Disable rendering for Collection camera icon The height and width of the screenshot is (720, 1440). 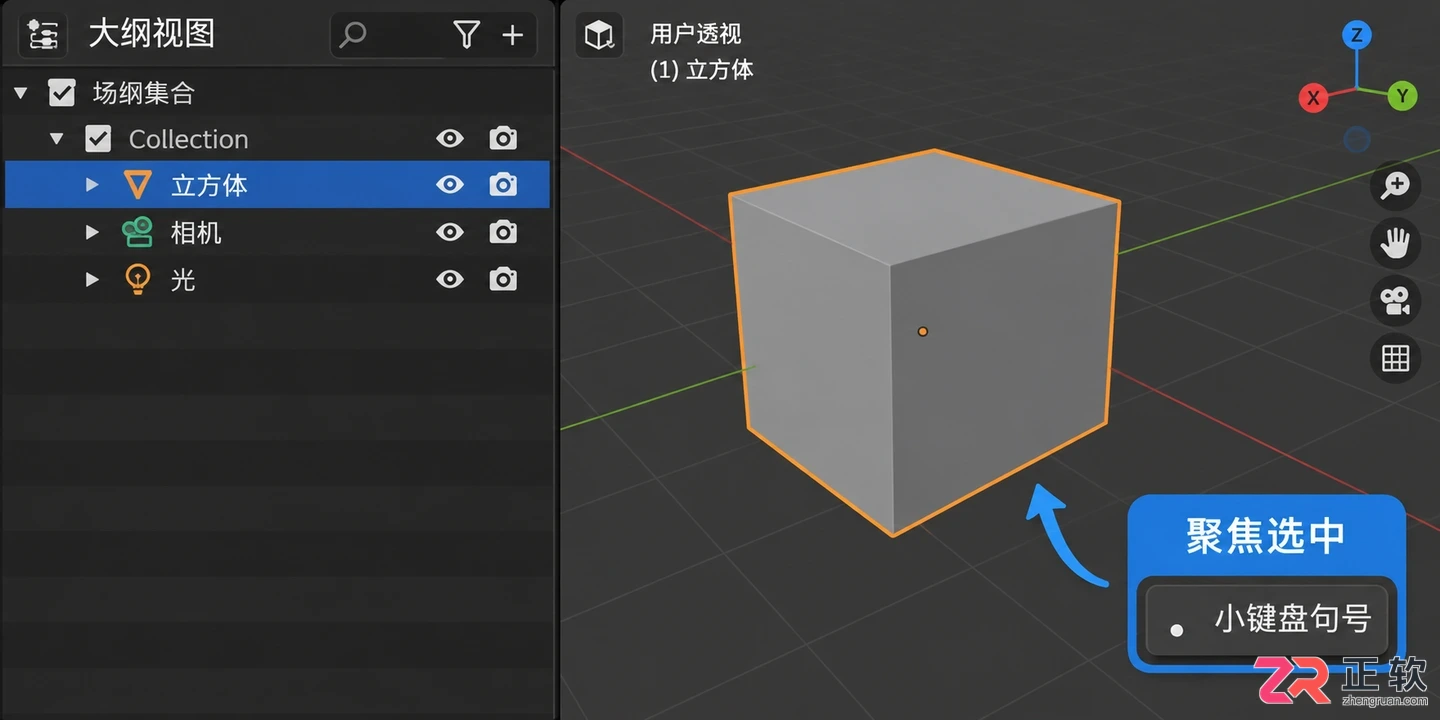click(x=503, y=138)
